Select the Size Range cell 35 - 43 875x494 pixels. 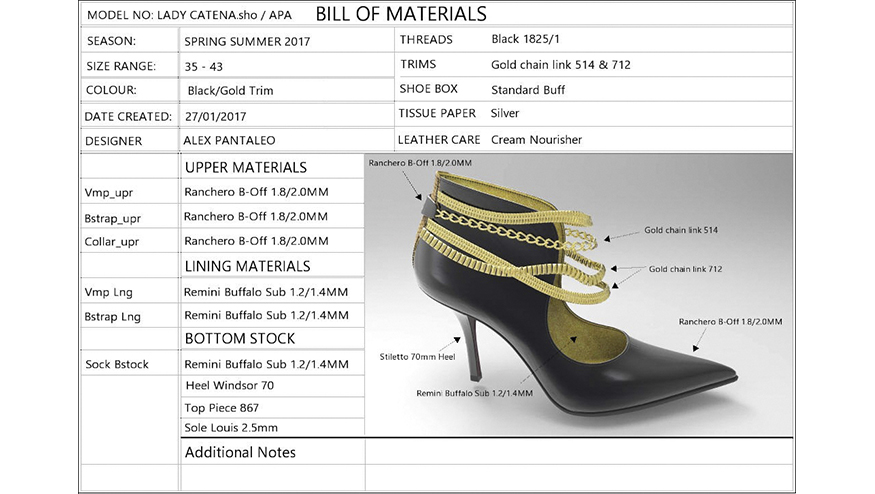[205, 66]
